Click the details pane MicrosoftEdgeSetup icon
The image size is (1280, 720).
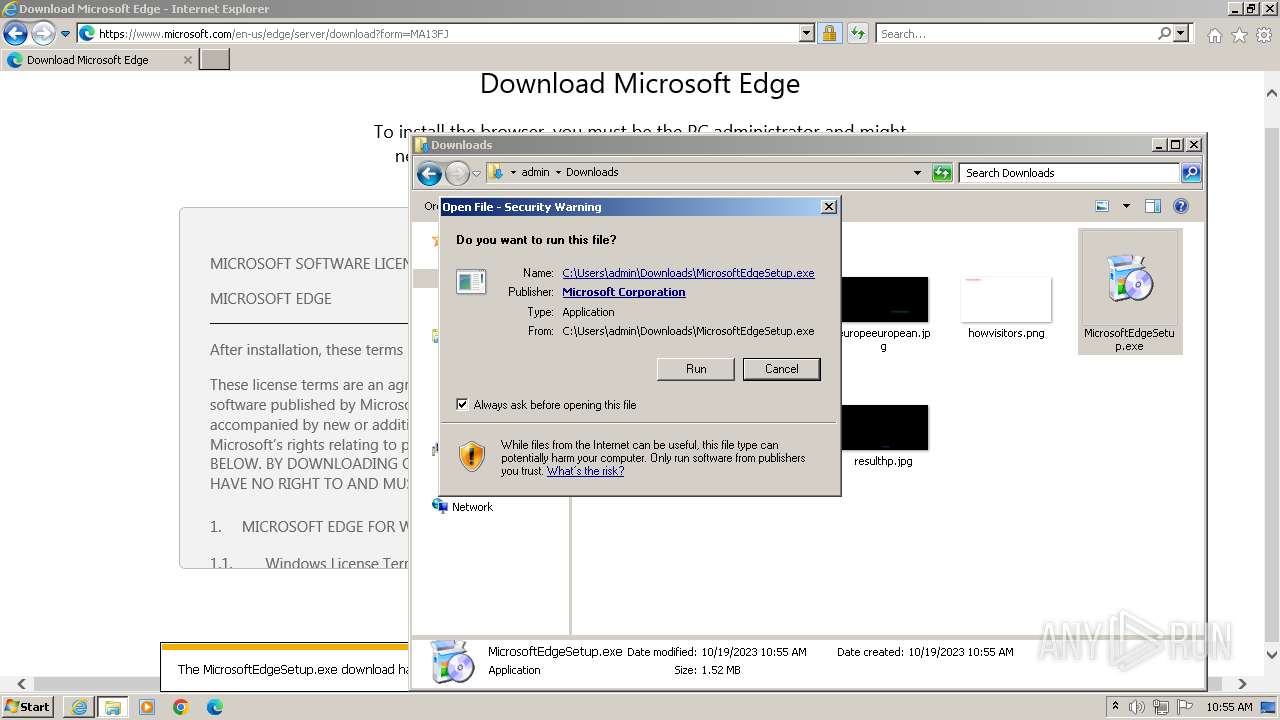point(453,661)
